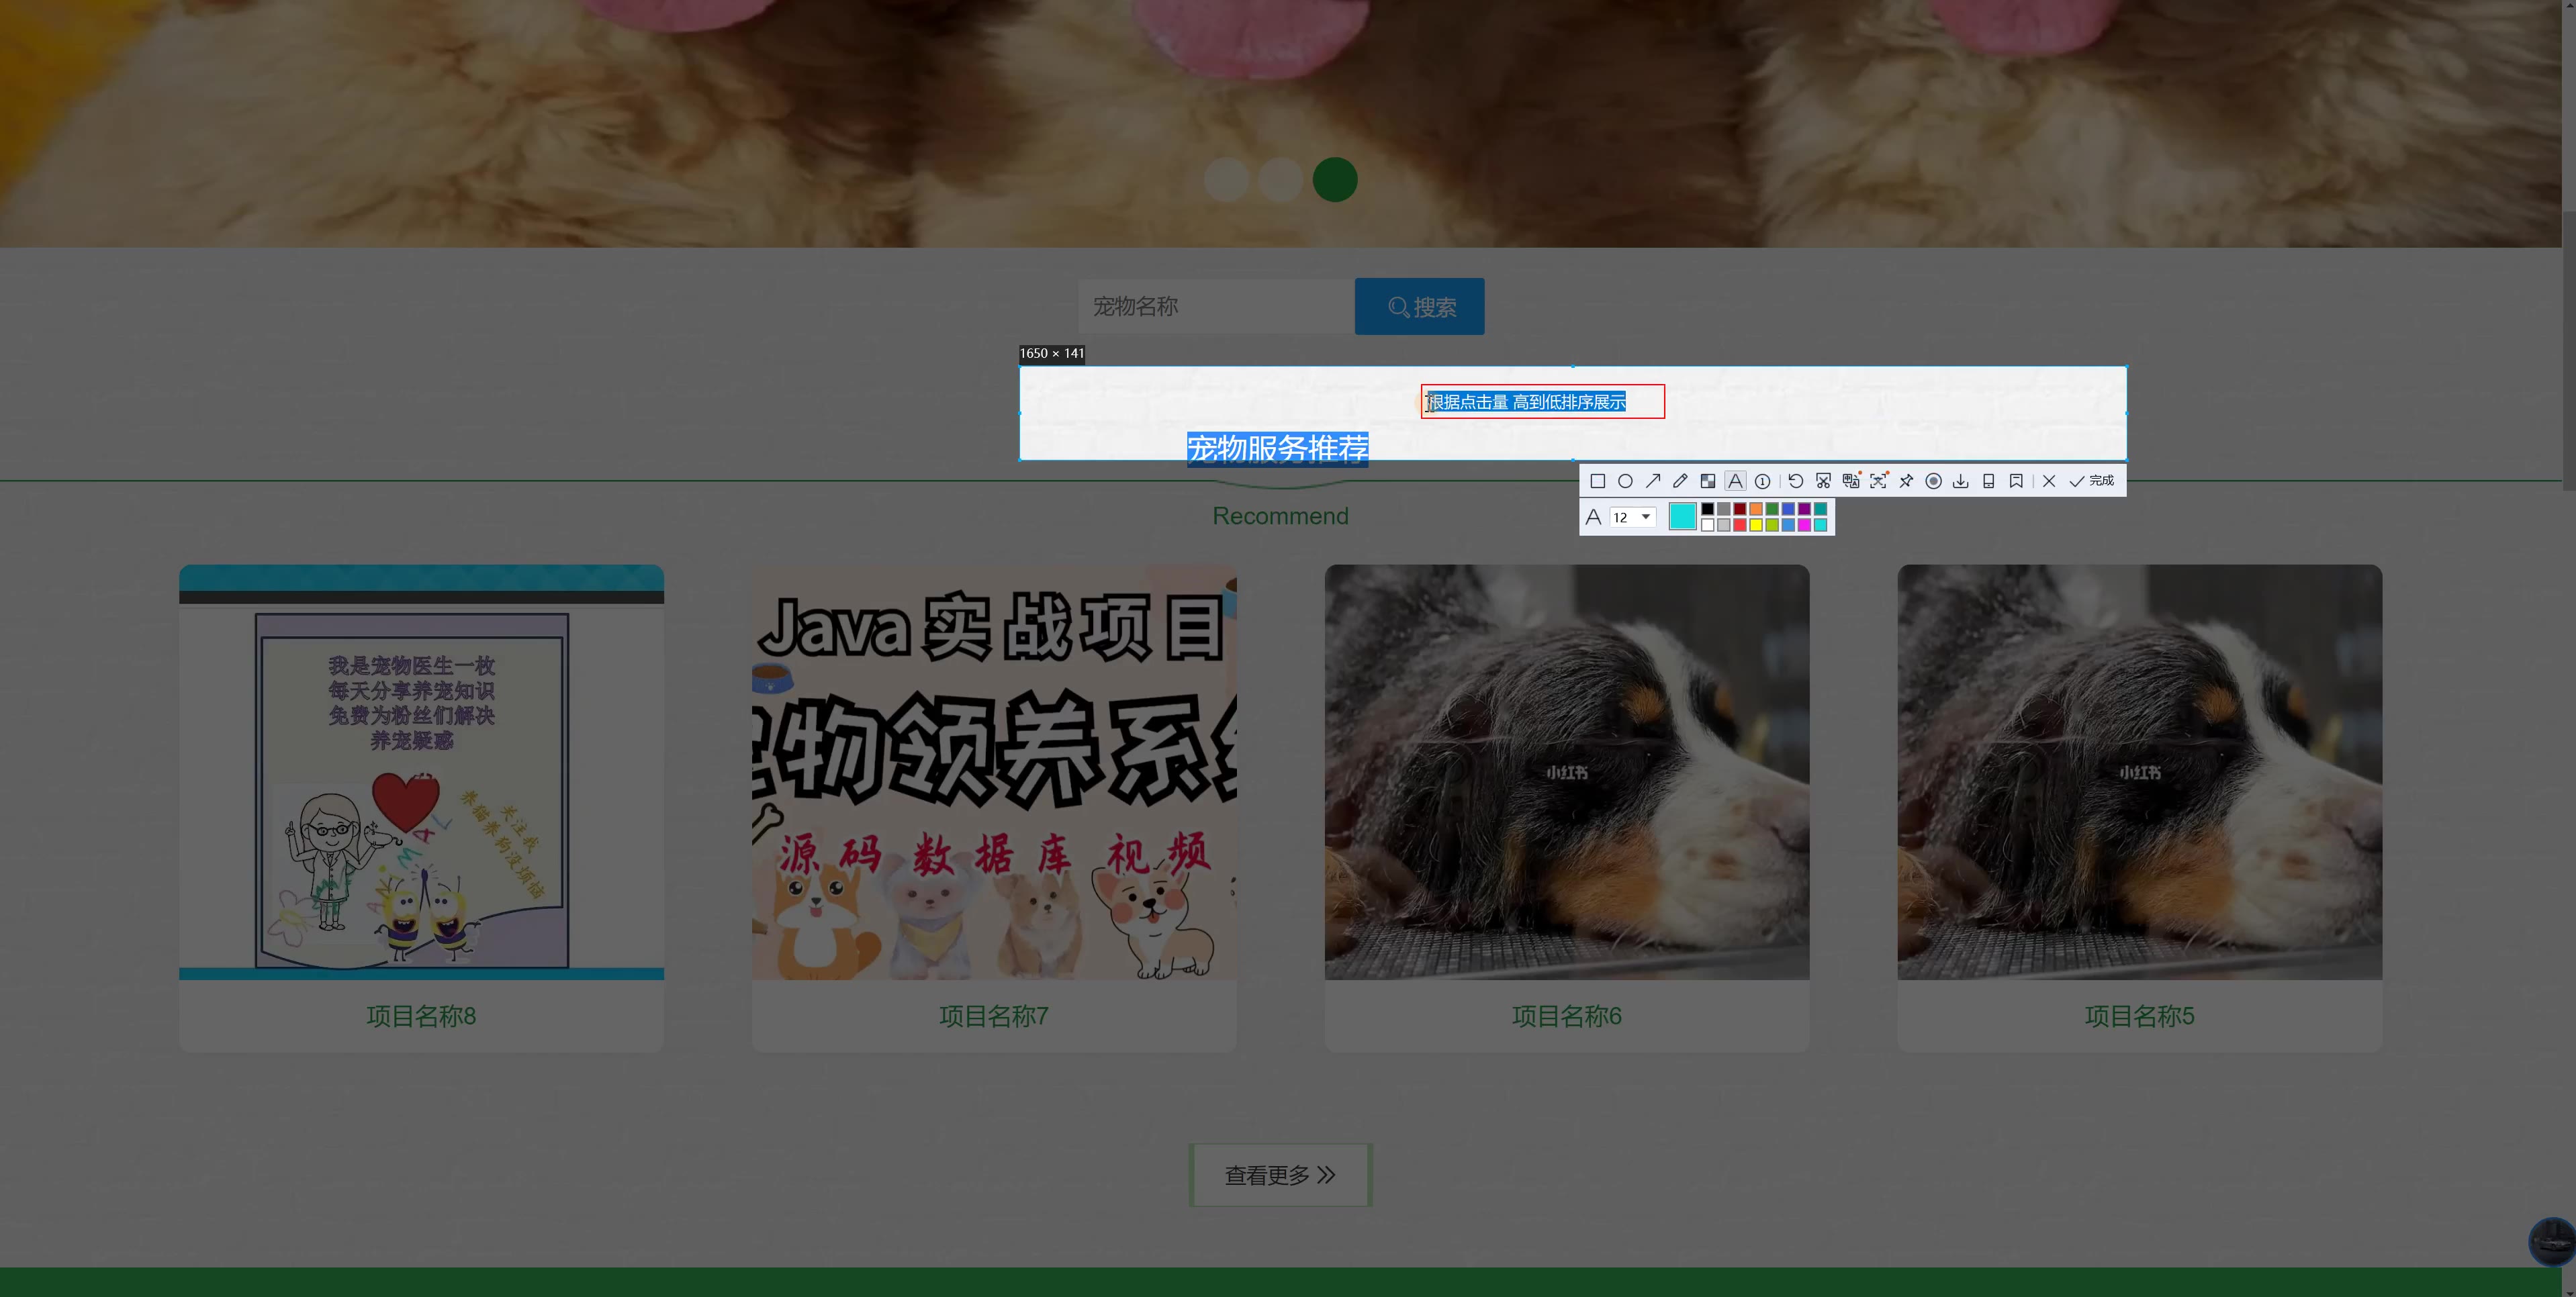Pick the bright red color swatch

pos(1740,525)
